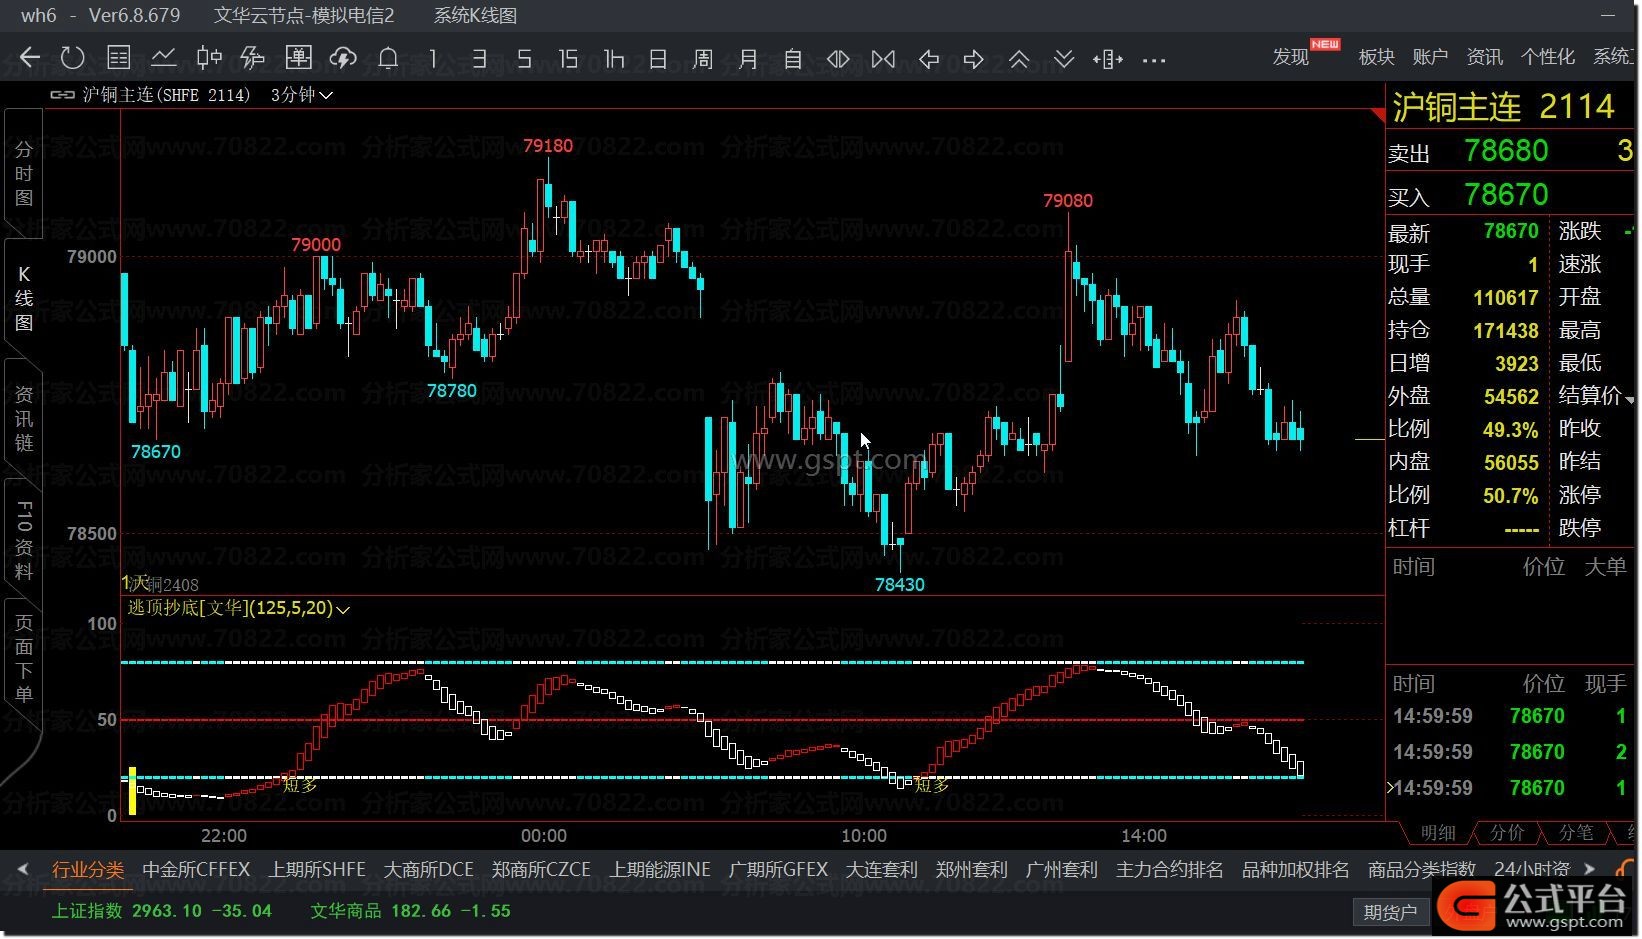The image size is (1642, 939).
Task: Click the back arrow icon
Action: [30, 58]
